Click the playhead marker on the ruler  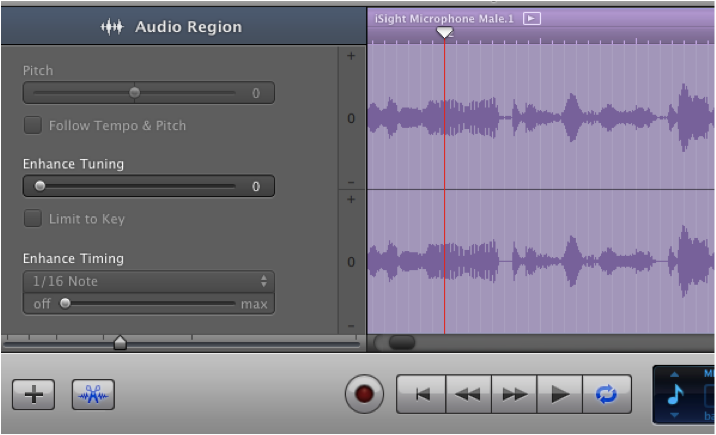pyautogui.click(x=444, y=33)
